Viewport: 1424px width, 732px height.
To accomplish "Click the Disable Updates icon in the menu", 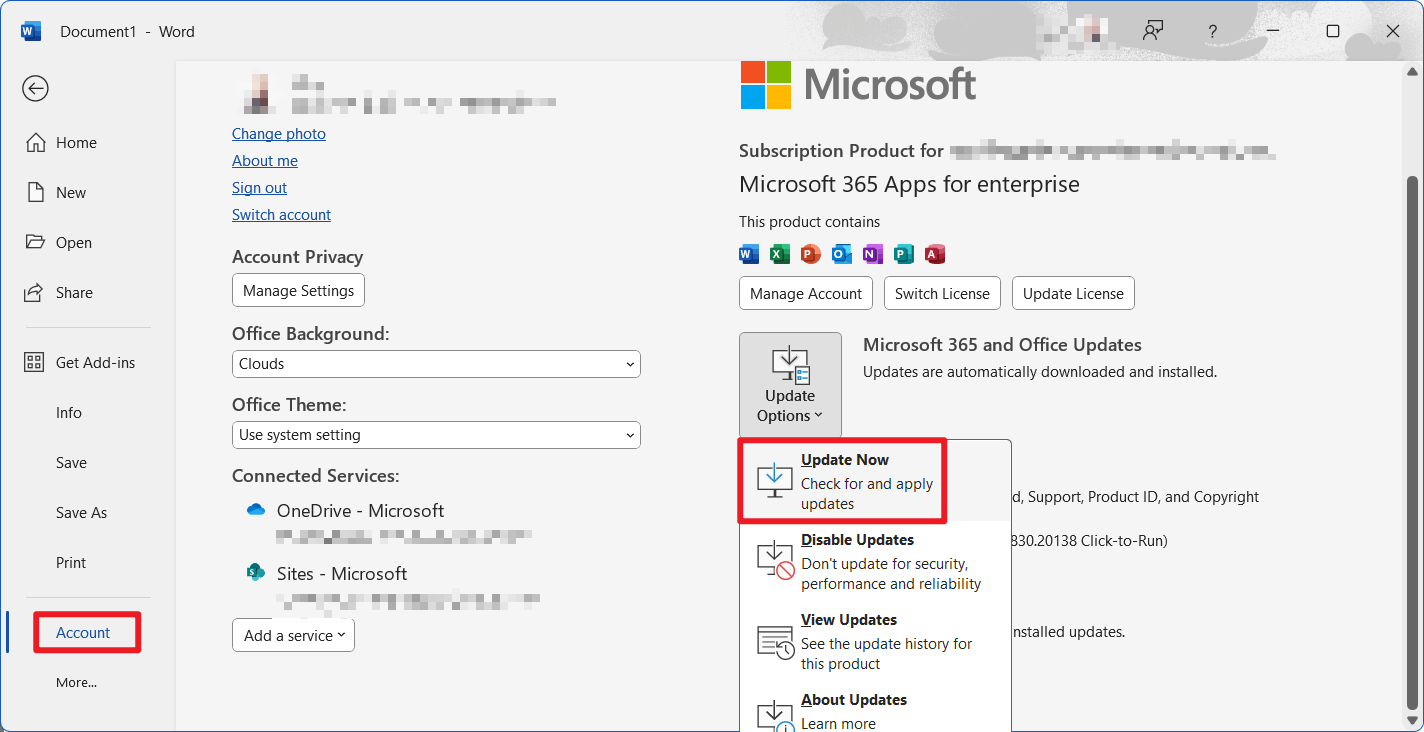I will (775, 561).
